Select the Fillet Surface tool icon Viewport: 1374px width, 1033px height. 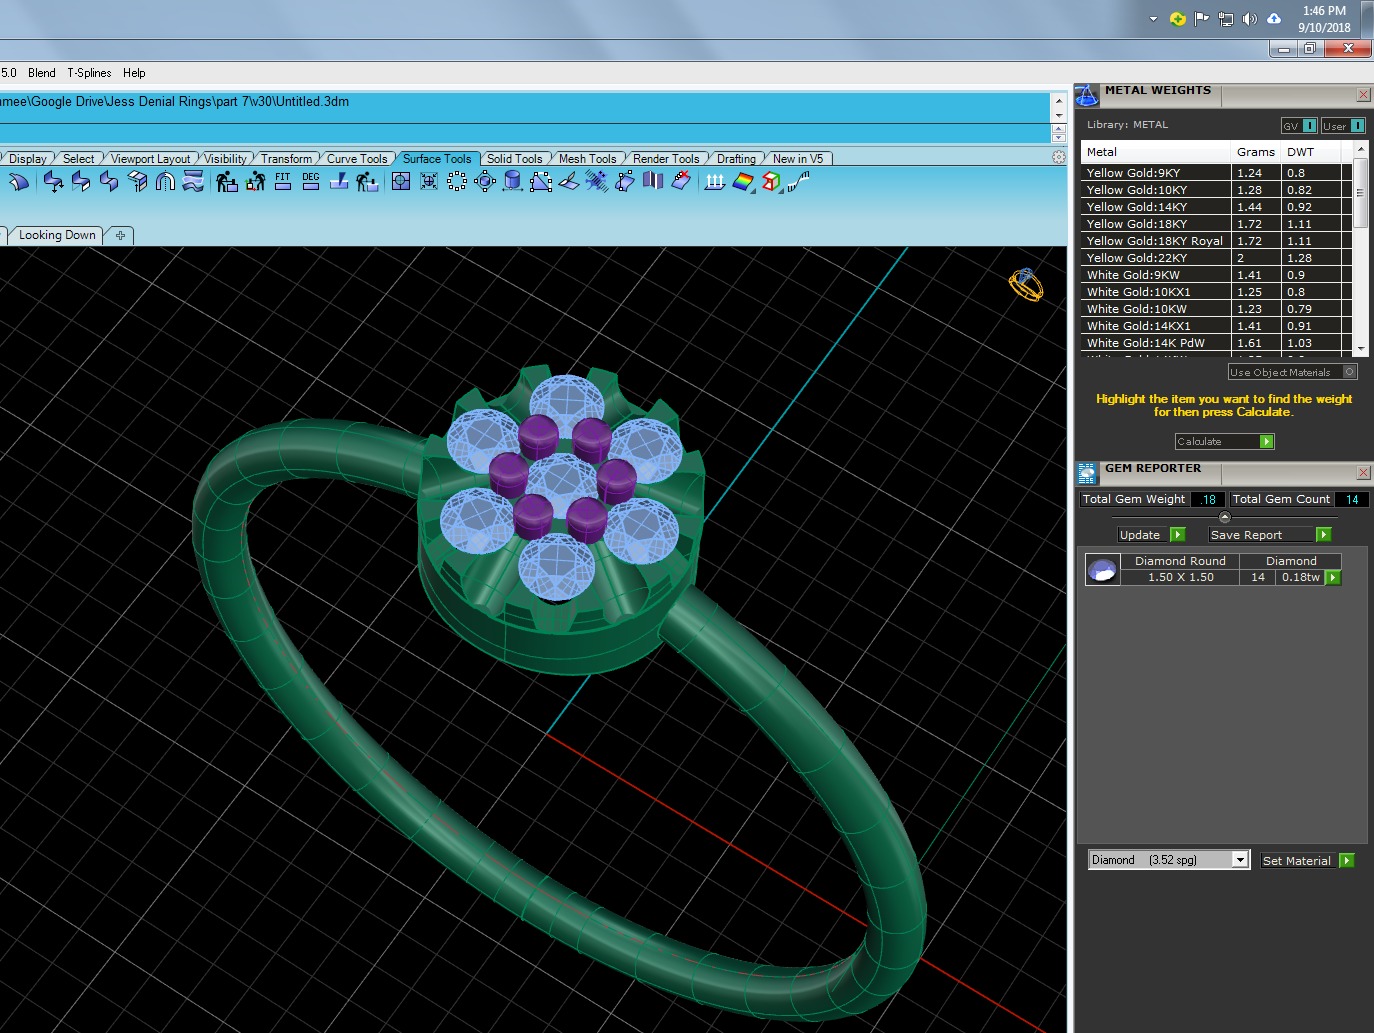point(18,181)
